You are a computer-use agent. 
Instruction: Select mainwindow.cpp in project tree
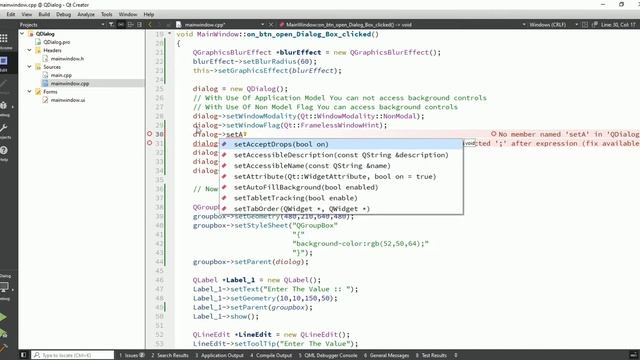click(70, 83)
